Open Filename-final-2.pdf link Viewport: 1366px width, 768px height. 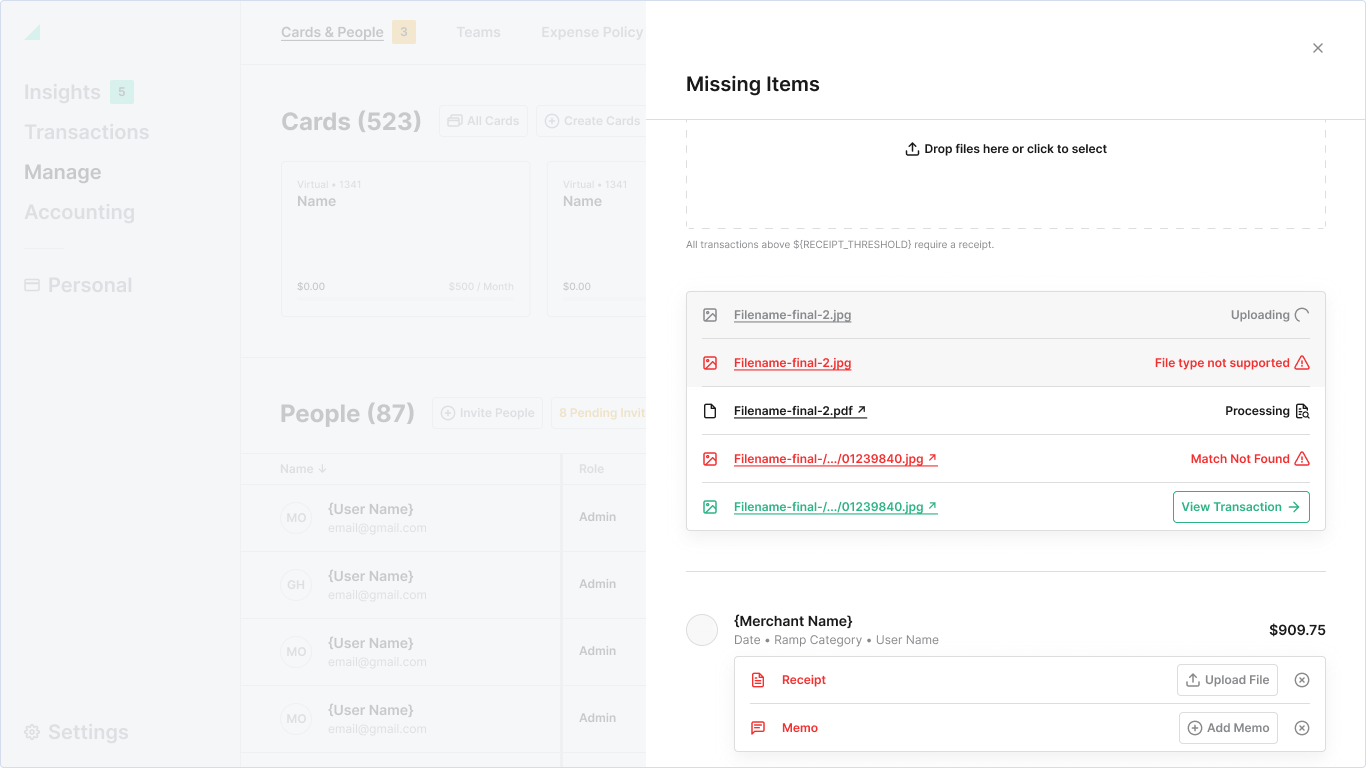click(x=800, y=411)
